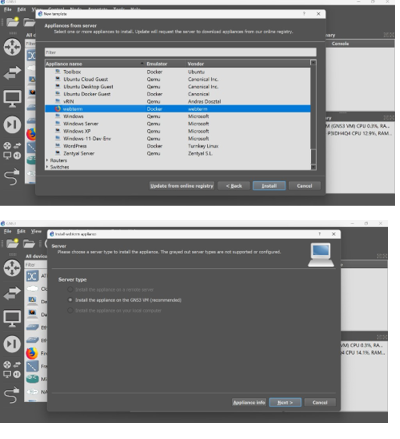This screenshot has height=439, width=400.
Task: Click the help question mark in New template dialog
Action: point(304,14)
